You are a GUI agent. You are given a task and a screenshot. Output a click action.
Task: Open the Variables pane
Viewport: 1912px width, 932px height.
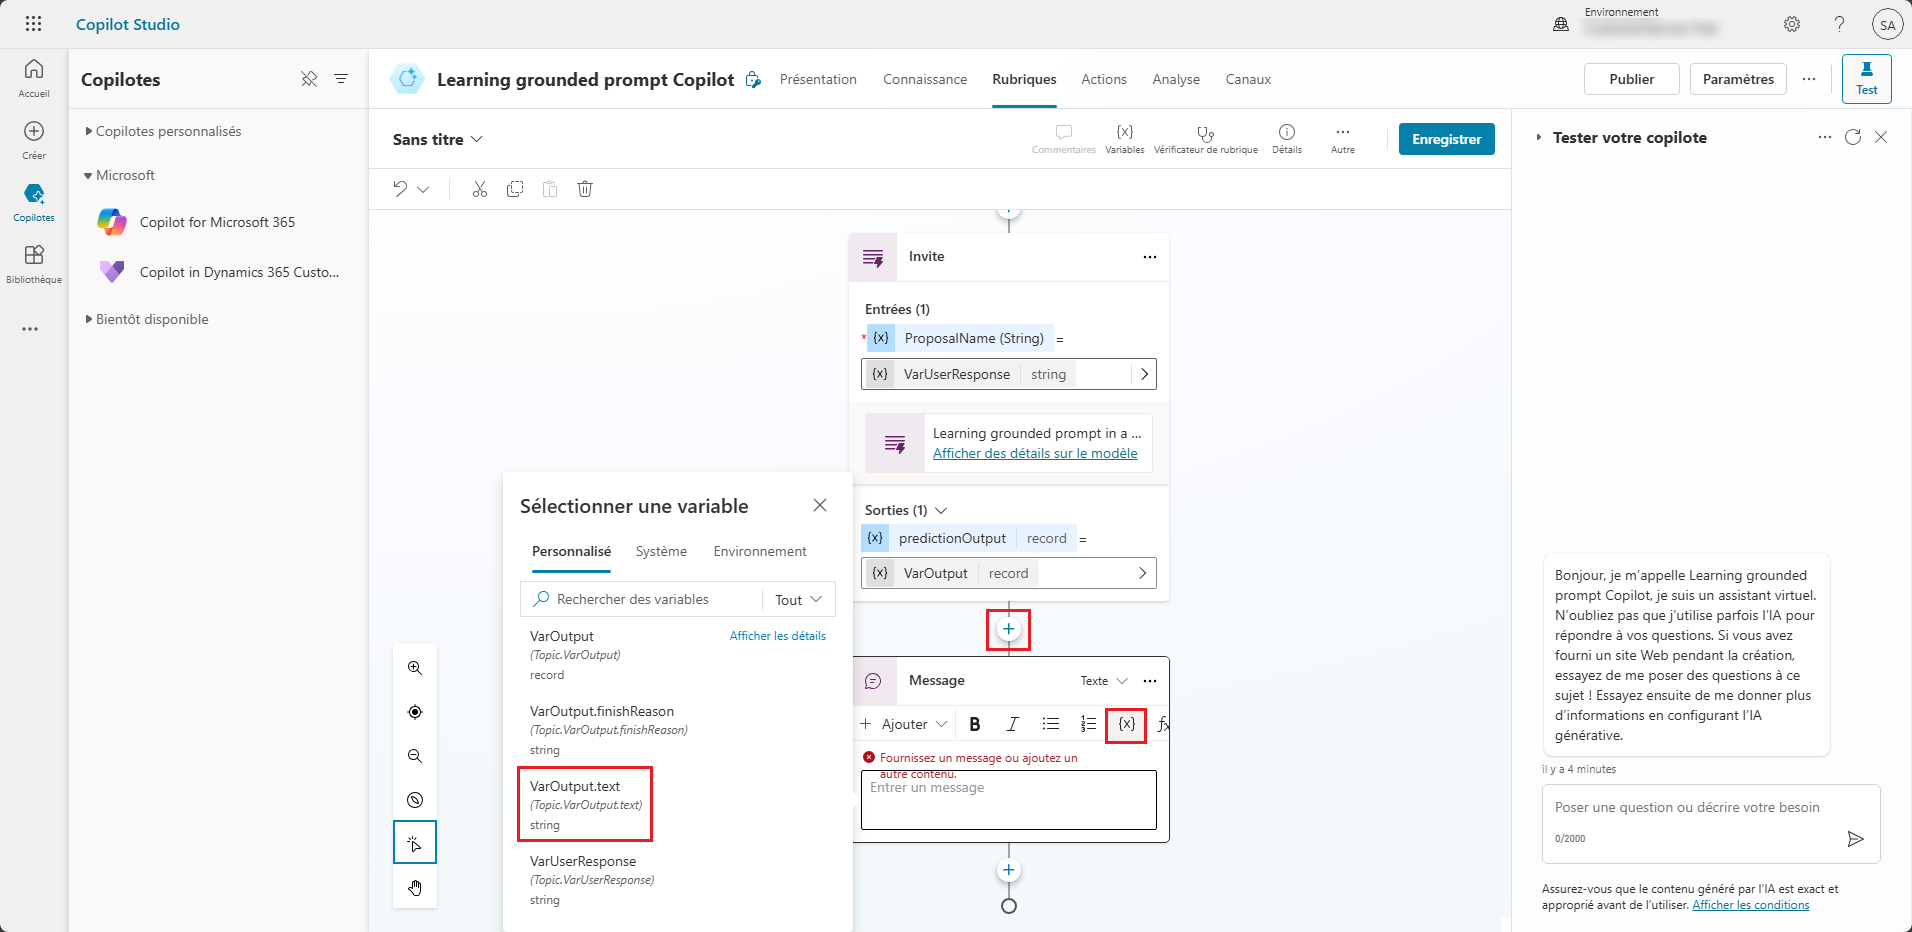click(1125, 139)
